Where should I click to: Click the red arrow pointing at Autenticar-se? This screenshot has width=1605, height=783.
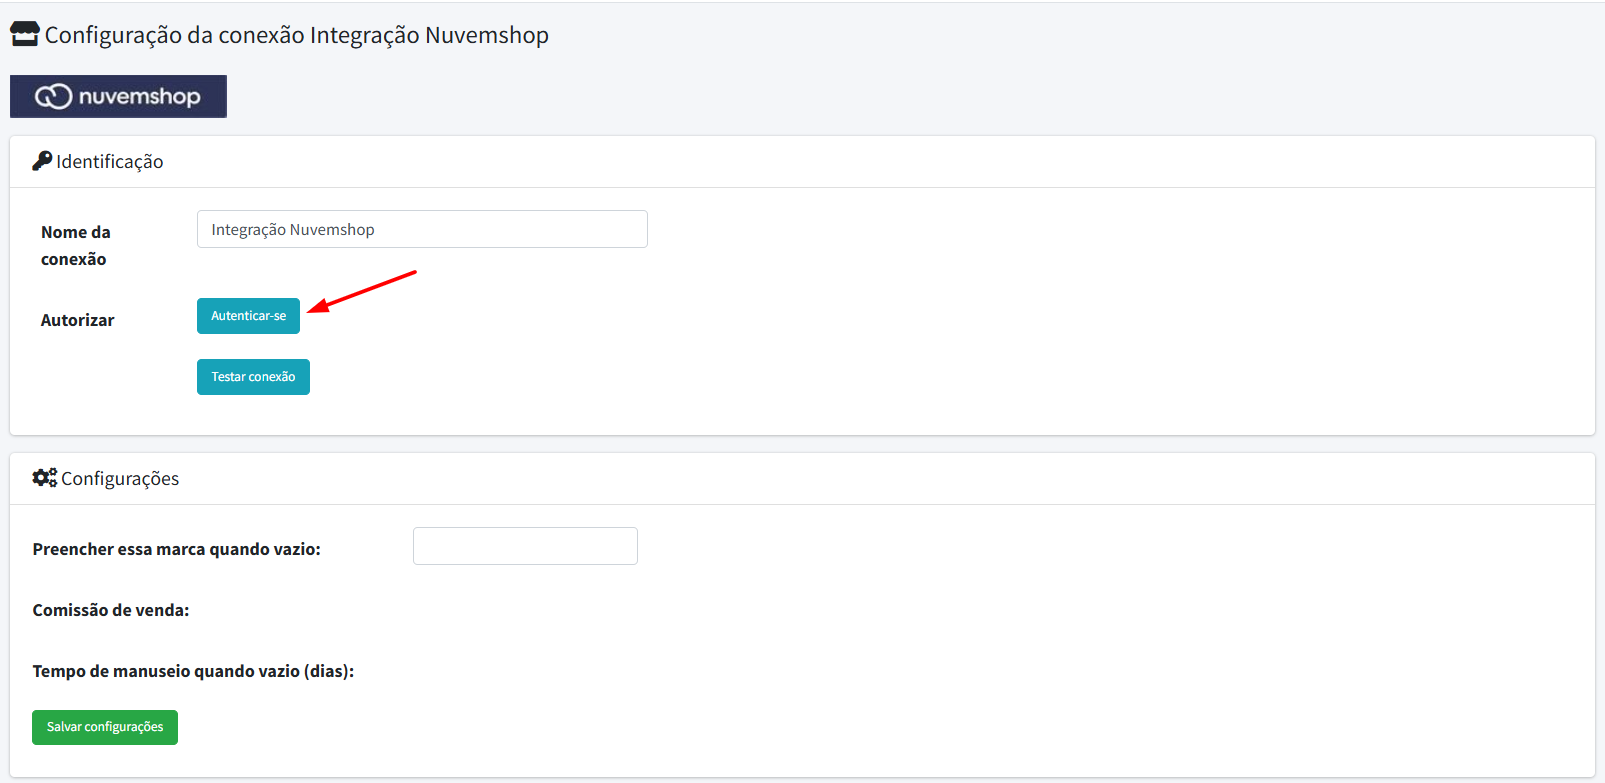pos(361,291)
